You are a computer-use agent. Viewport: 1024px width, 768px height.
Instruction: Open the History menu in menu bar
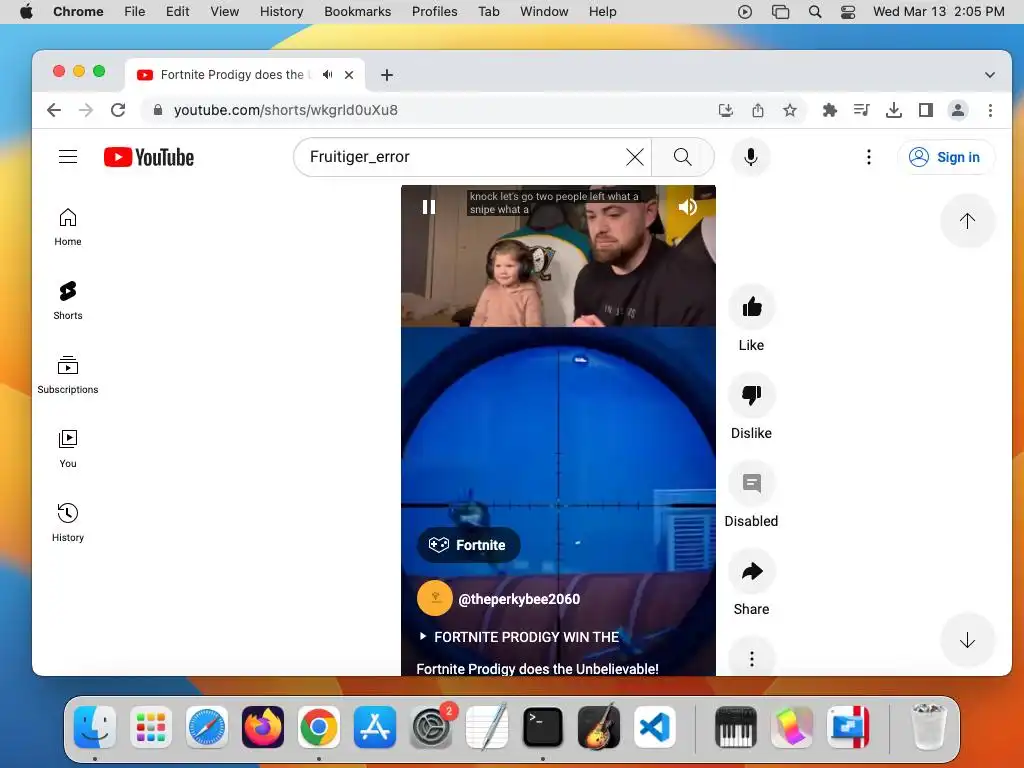[281, 11]
